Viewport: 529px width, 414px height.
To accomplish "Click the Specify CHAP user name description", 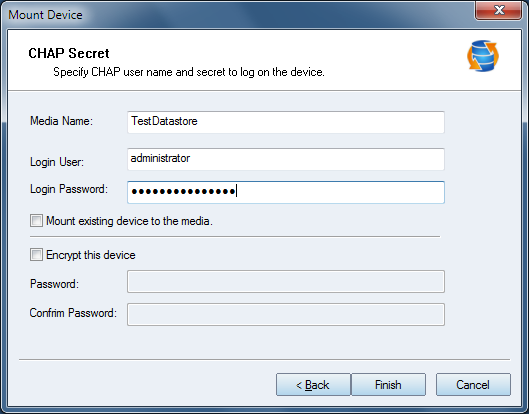I will coord(189,72).
